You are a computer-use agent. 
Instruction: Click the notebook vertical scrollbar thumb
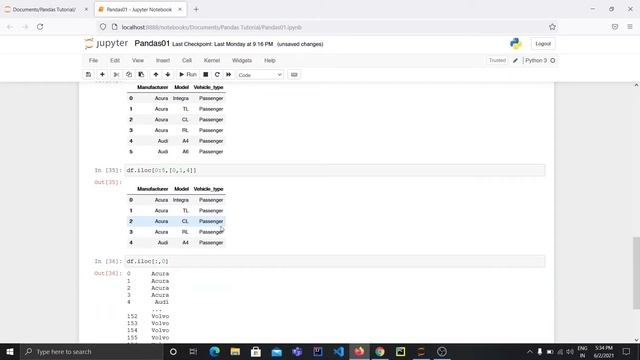[x=636, y=273]
